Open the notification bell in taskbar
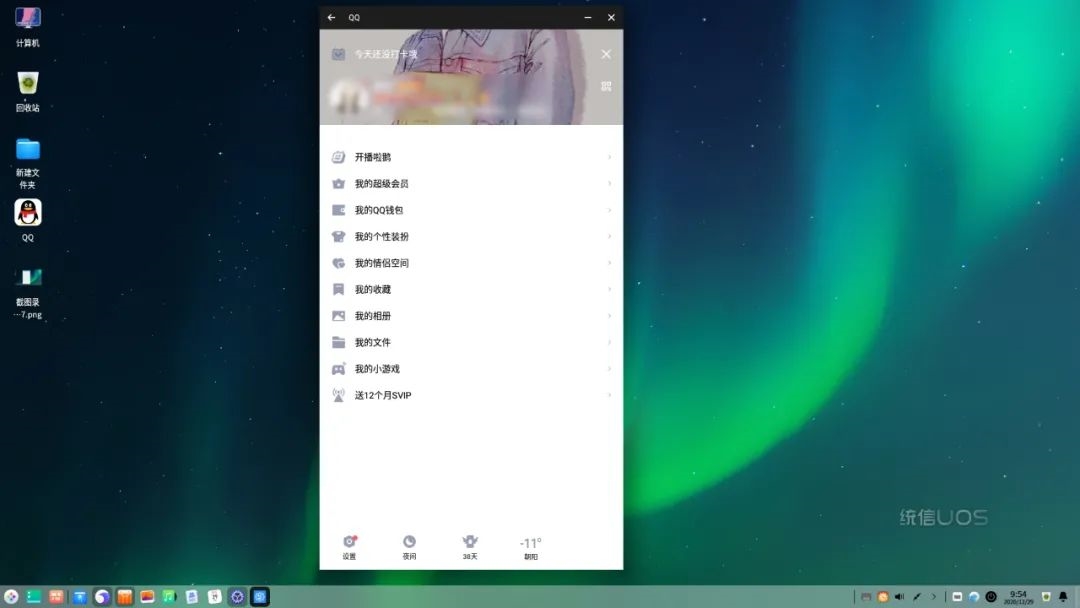 coord(1063,596)
